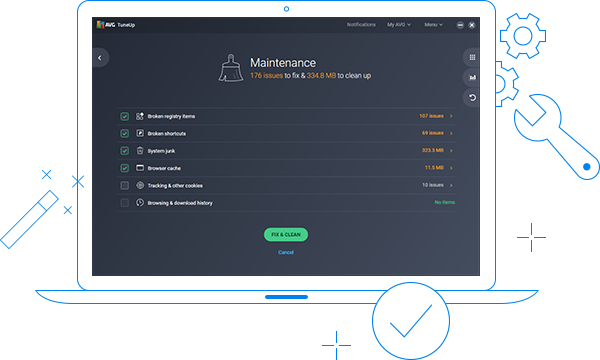This screenshot has height=360, width=600.
Task: Click the Broken shortcuts label
Action: (167, 134)
